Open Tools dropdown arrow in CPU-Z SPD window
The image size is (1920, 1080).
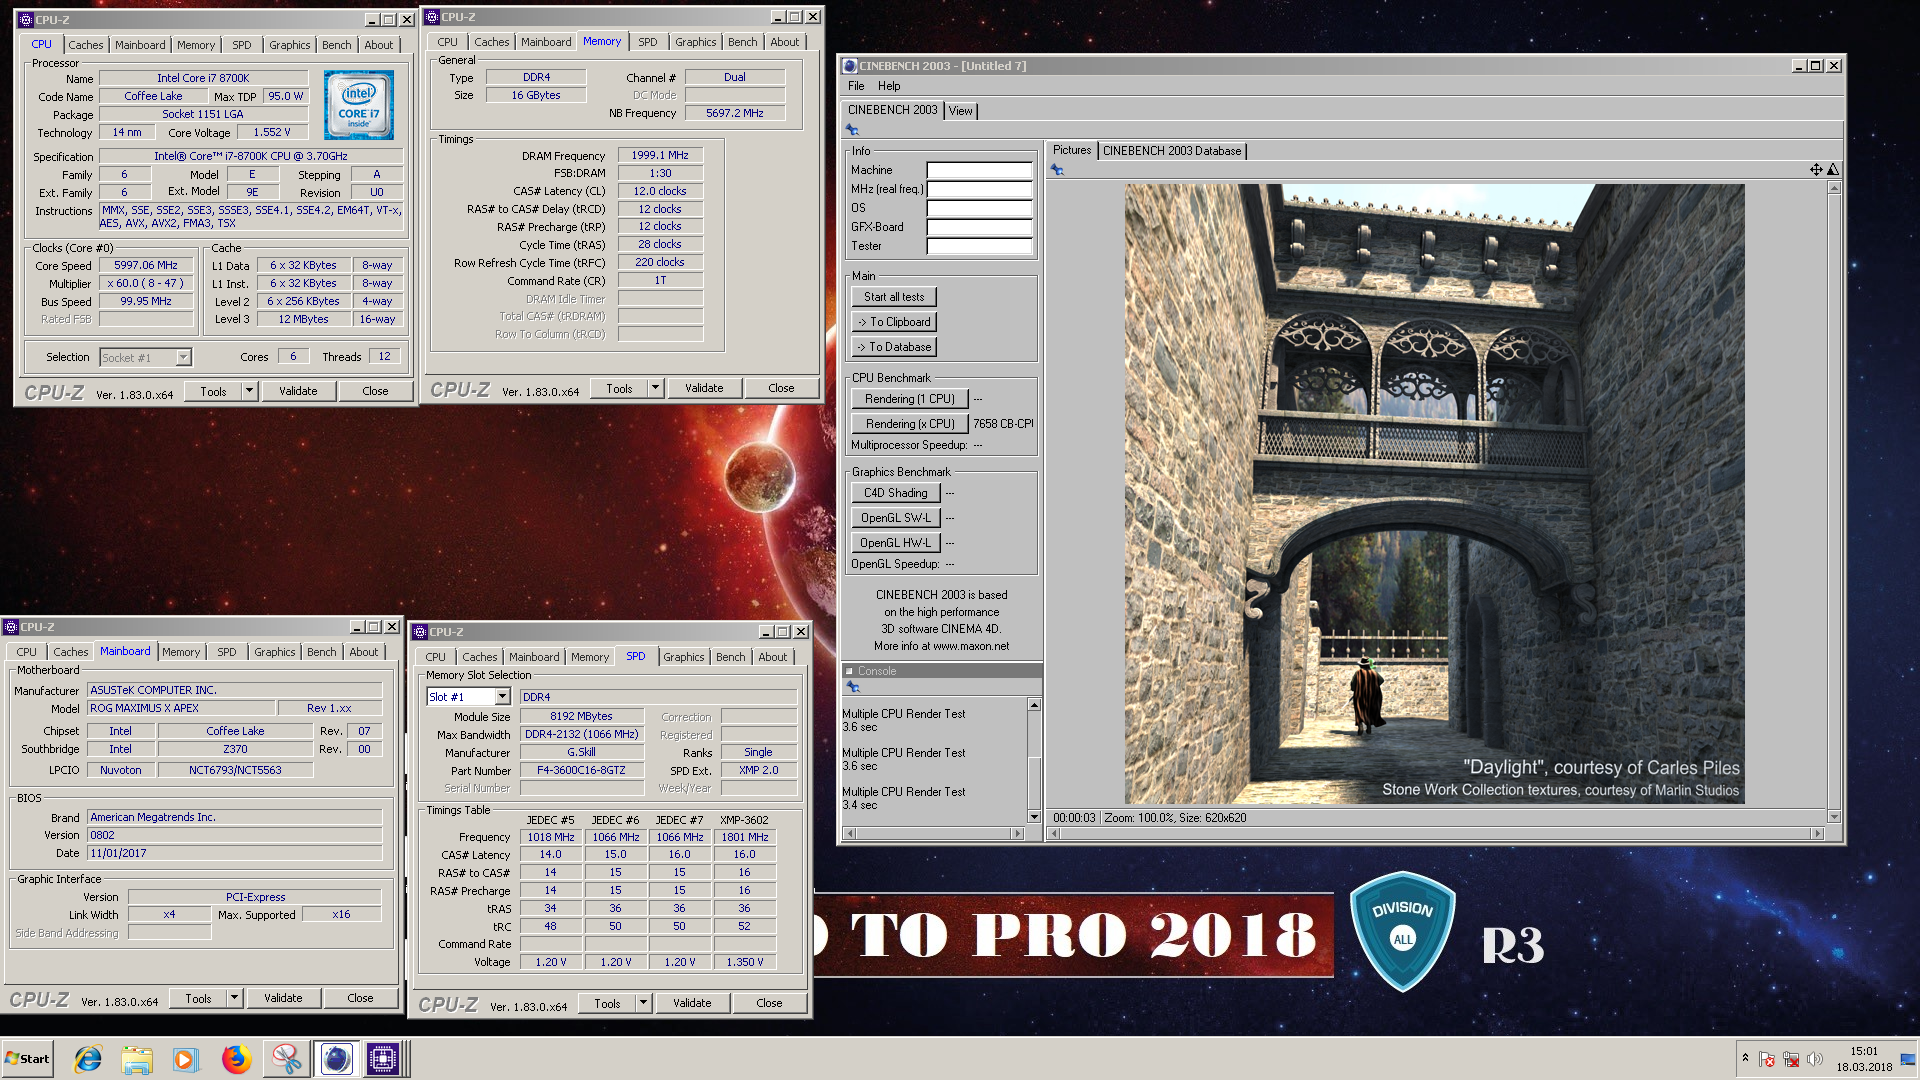click(x=643, y=1003)
